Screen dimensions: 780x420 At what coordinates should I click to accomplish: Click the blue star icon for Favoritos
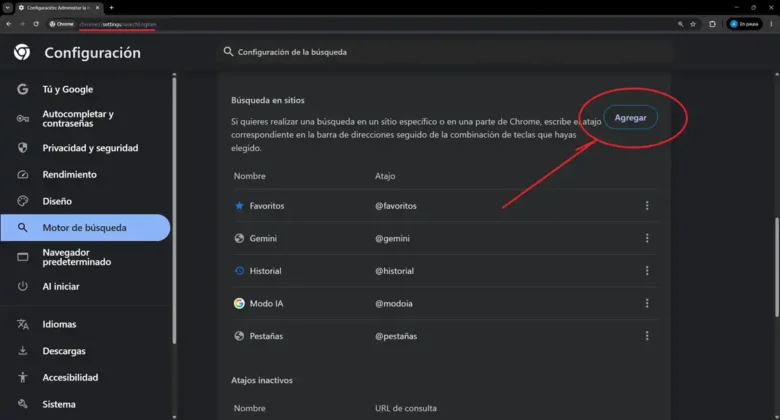tap(239, 206)
